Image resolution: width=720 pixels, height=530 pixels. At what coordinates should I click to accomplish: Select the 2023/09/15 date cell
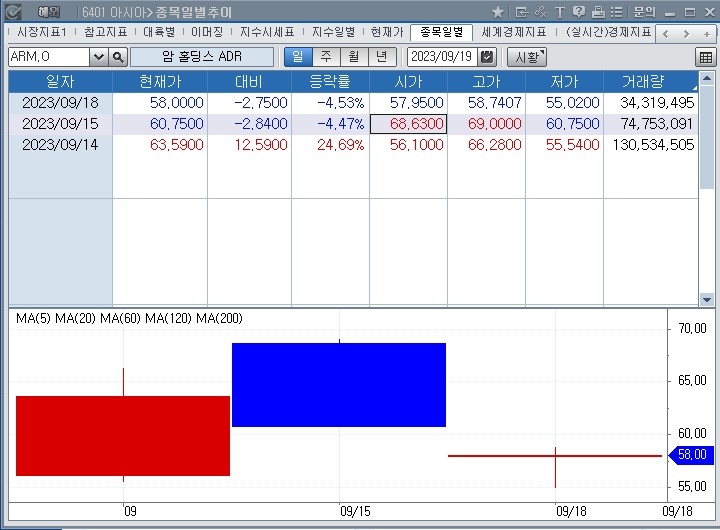pos(60,124)
